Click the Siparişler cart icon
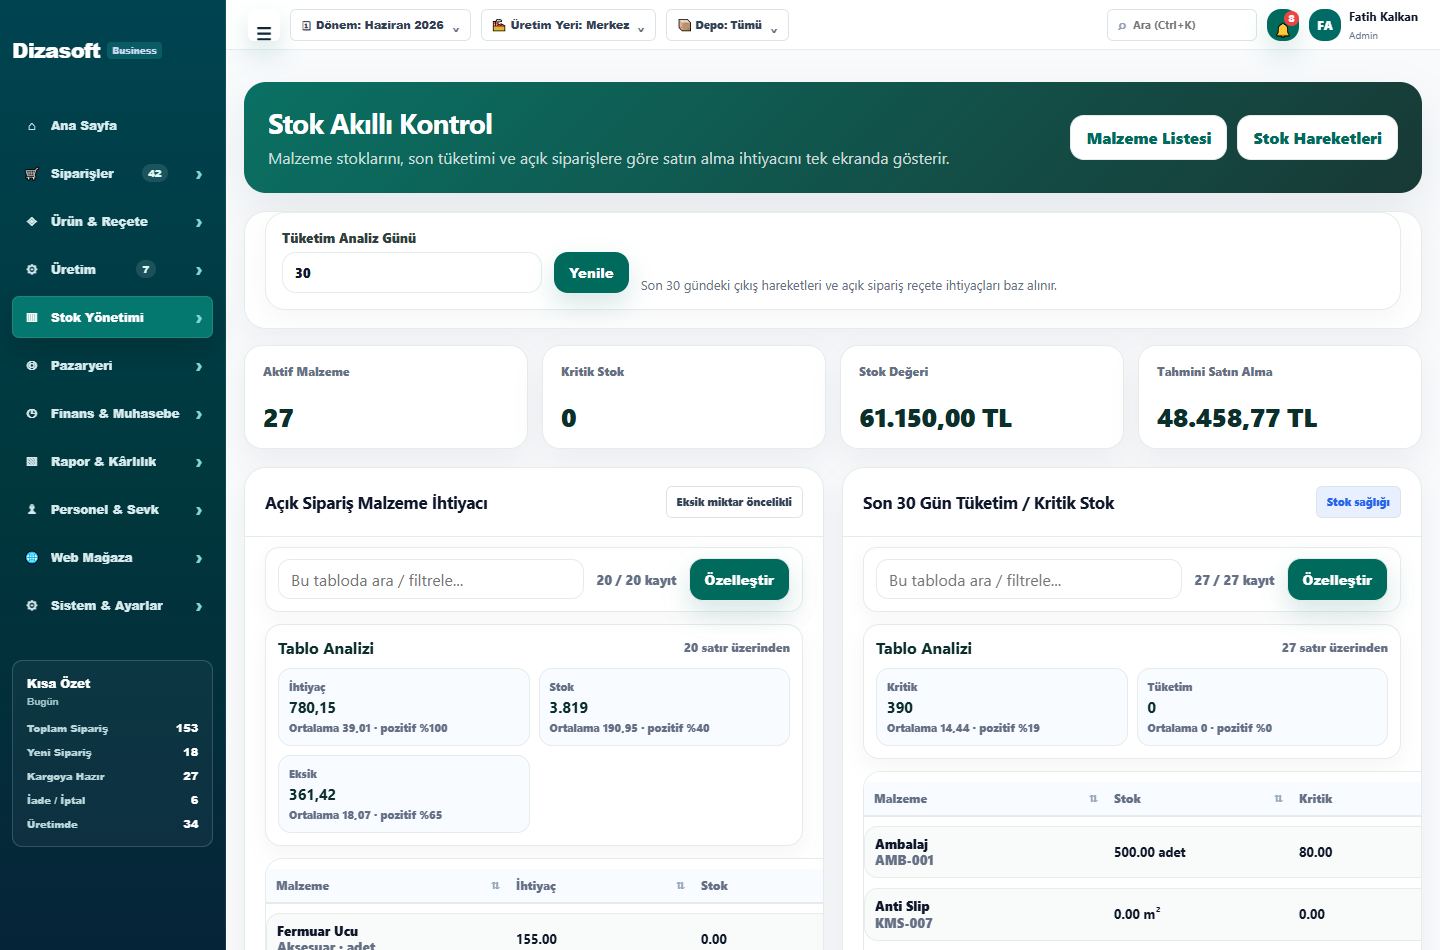Screen dimensions: 1440x950 32,174
